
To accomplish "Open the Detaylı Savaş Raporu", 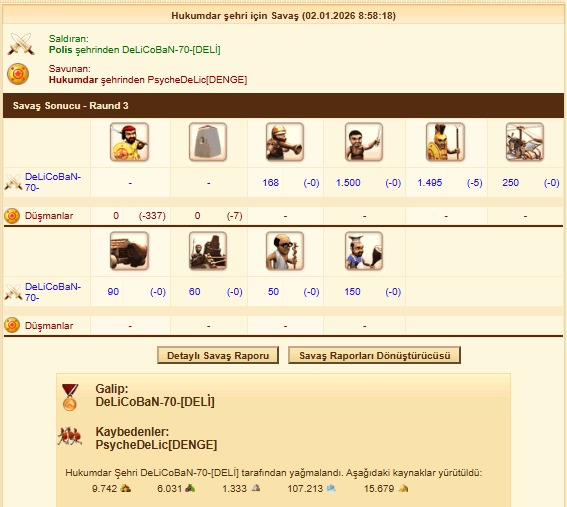I will (218, 355).
